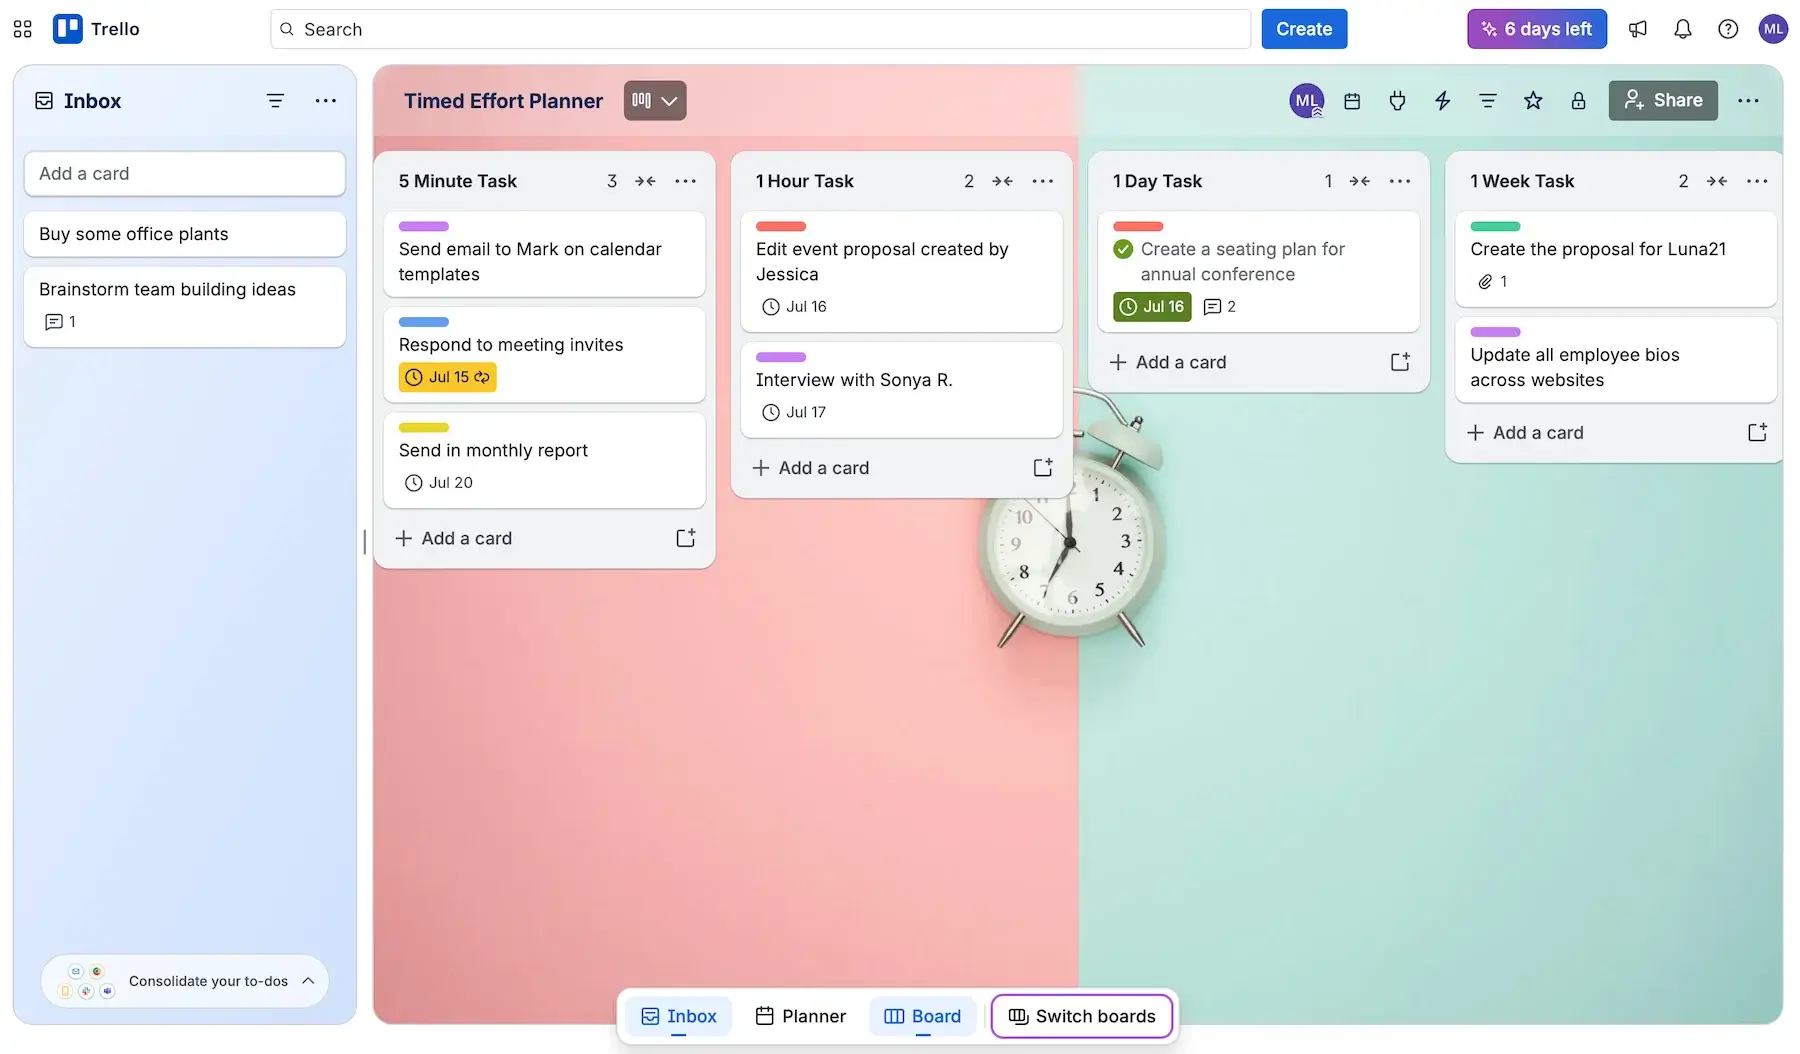Switch to the Board tab
This screenshot has height=1054, width=1800.
(922, 1016)
